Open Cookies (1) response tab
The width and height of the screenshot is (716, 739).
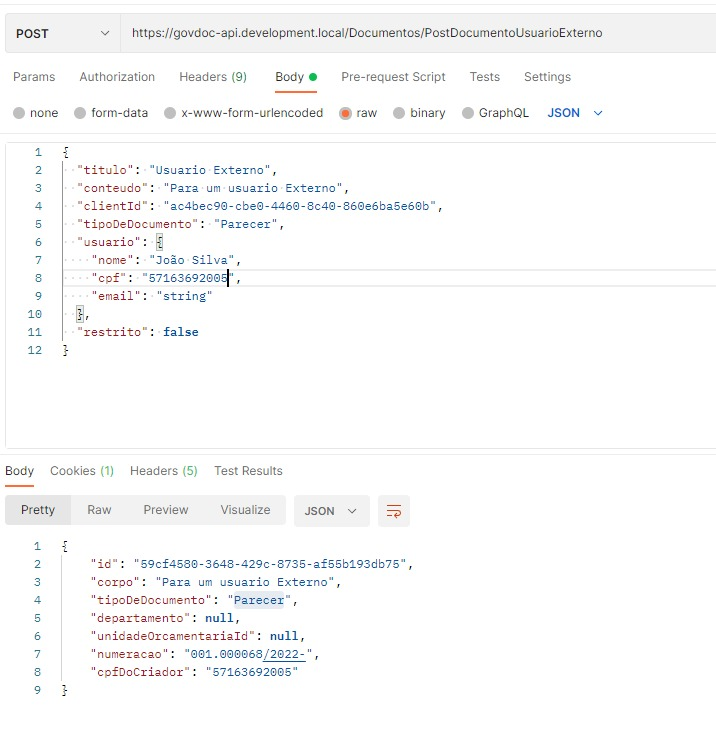pos(82,471)
